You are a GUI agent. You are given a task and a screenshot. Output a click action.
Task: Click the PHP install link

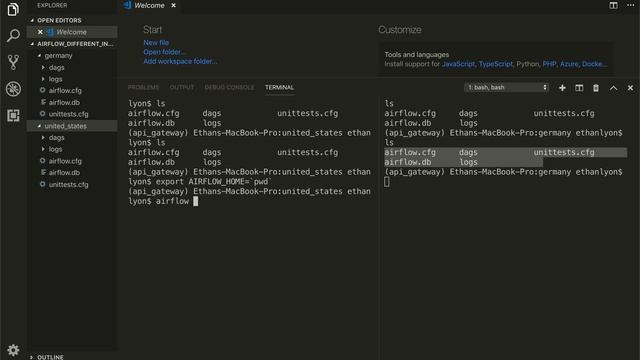pyautogui.click(x=549, y=64)
